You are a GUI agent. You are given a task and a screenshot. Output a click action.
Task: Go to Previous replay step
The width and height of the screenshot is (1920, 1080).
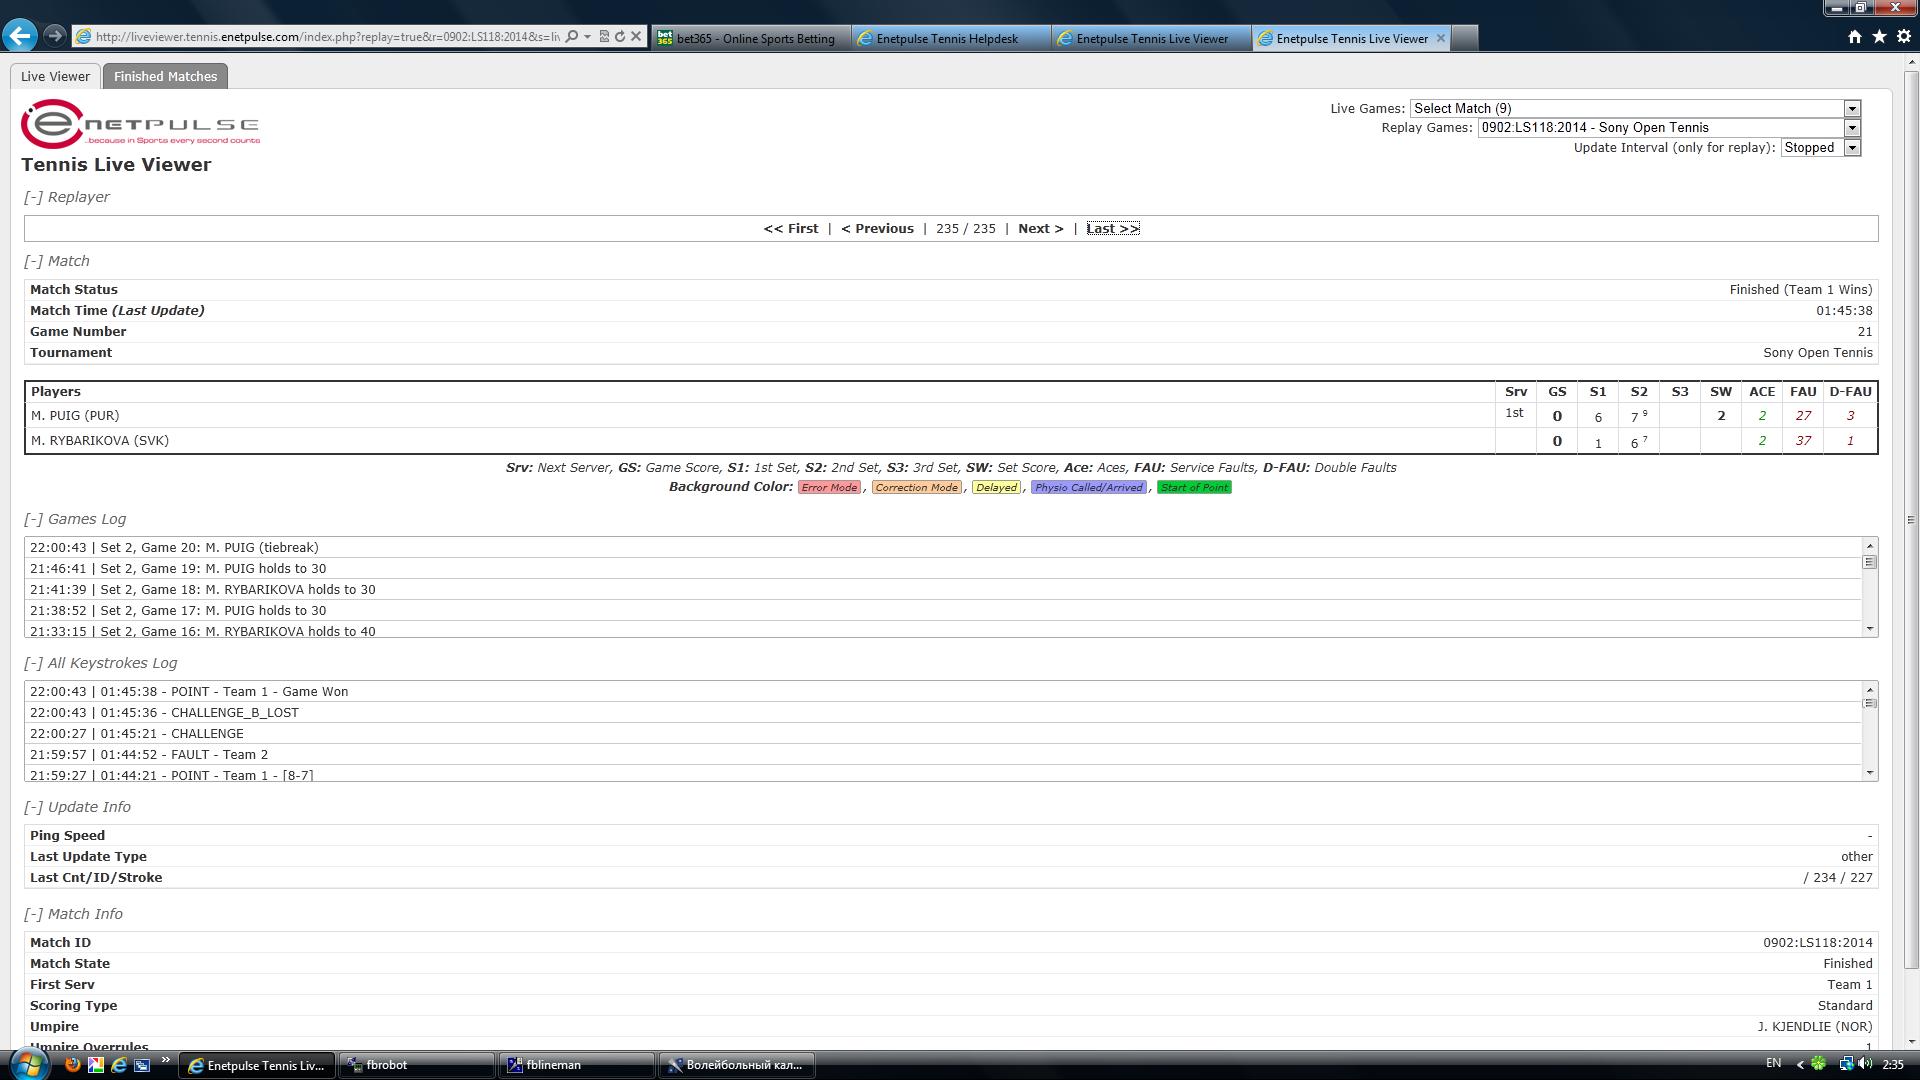877,228
